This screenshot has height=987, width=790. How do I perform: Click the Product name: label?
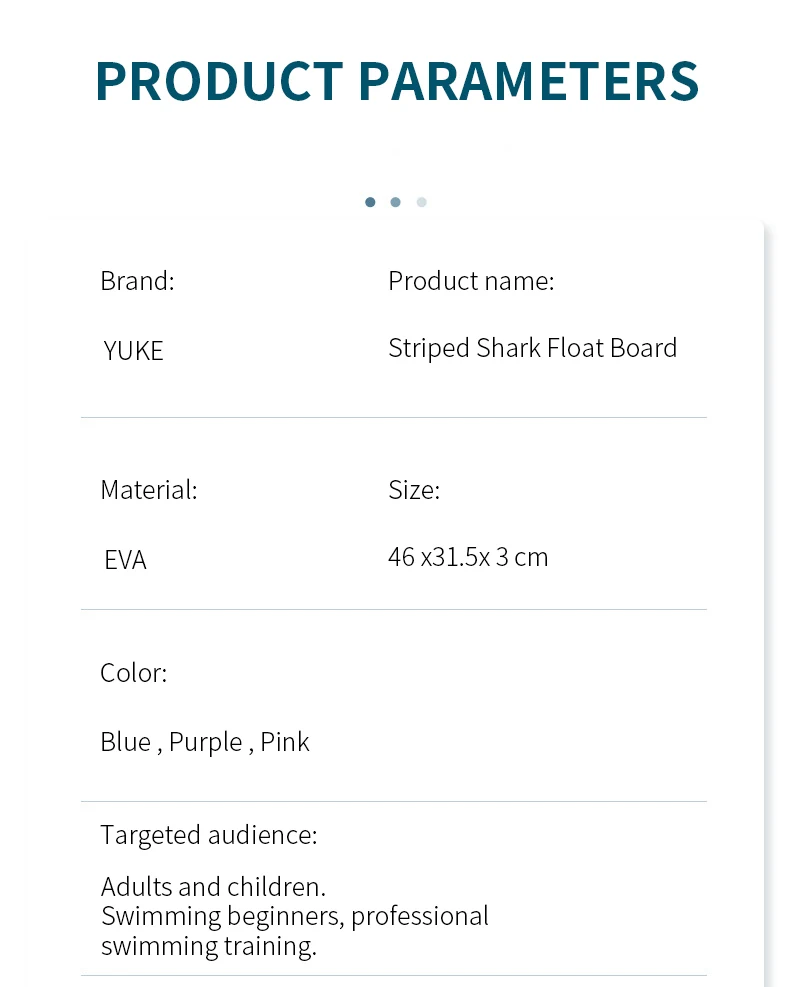471,281
